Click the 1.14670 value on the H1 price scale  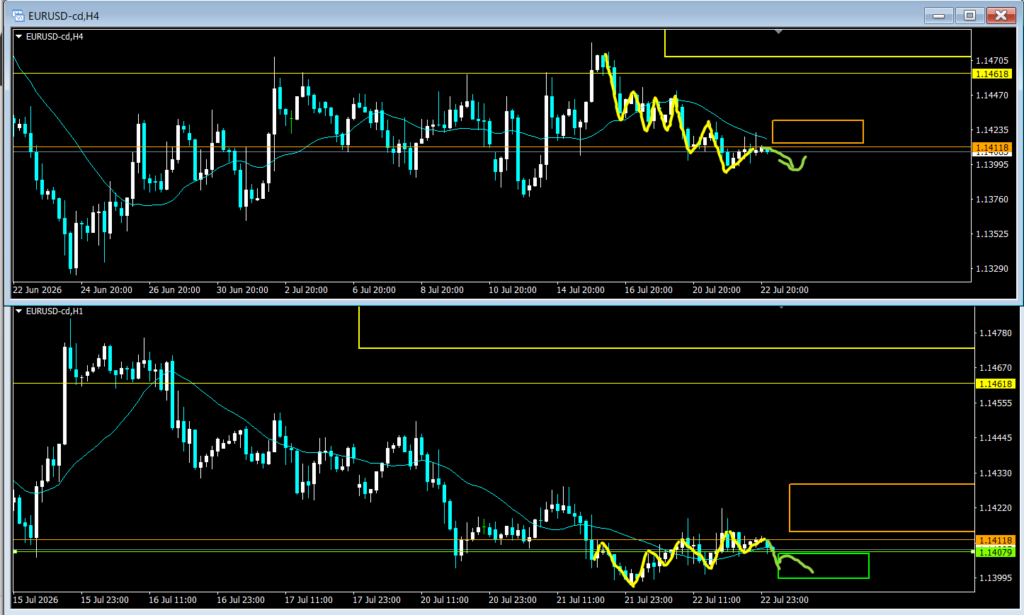tap(995, 368)
